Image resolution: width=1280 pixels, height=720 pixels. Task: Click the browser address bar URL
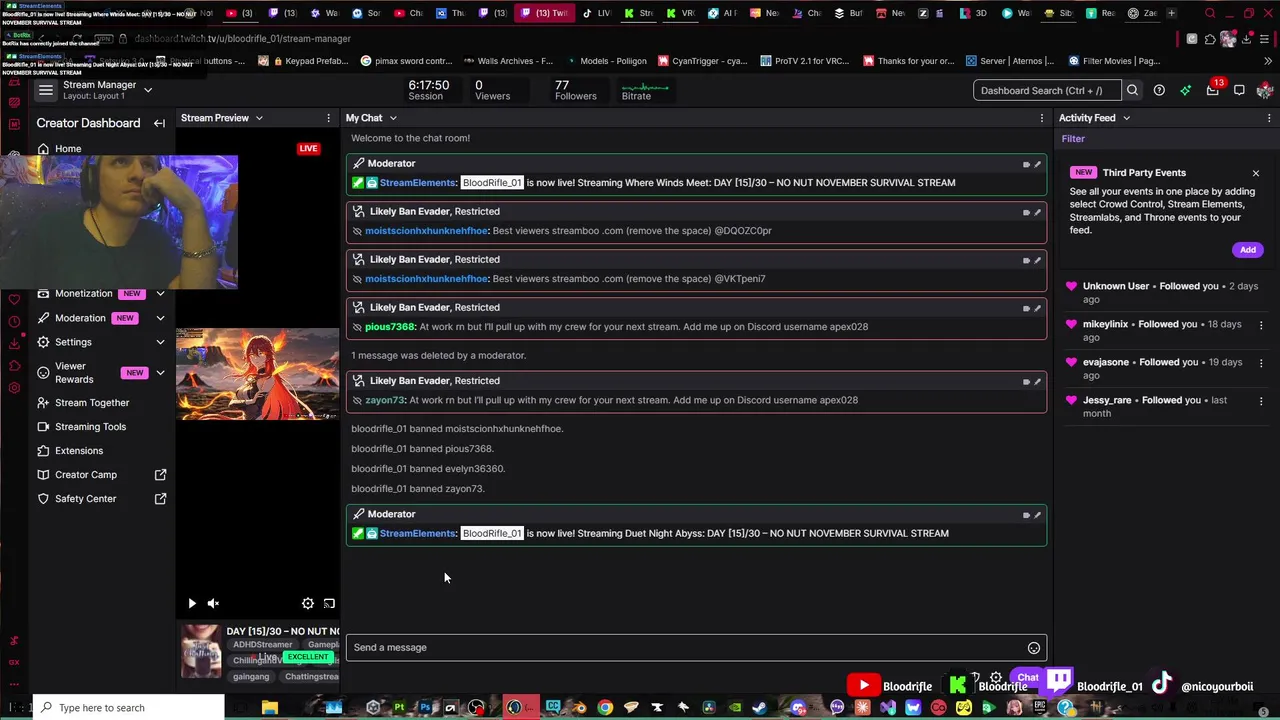tap(243, 38)
